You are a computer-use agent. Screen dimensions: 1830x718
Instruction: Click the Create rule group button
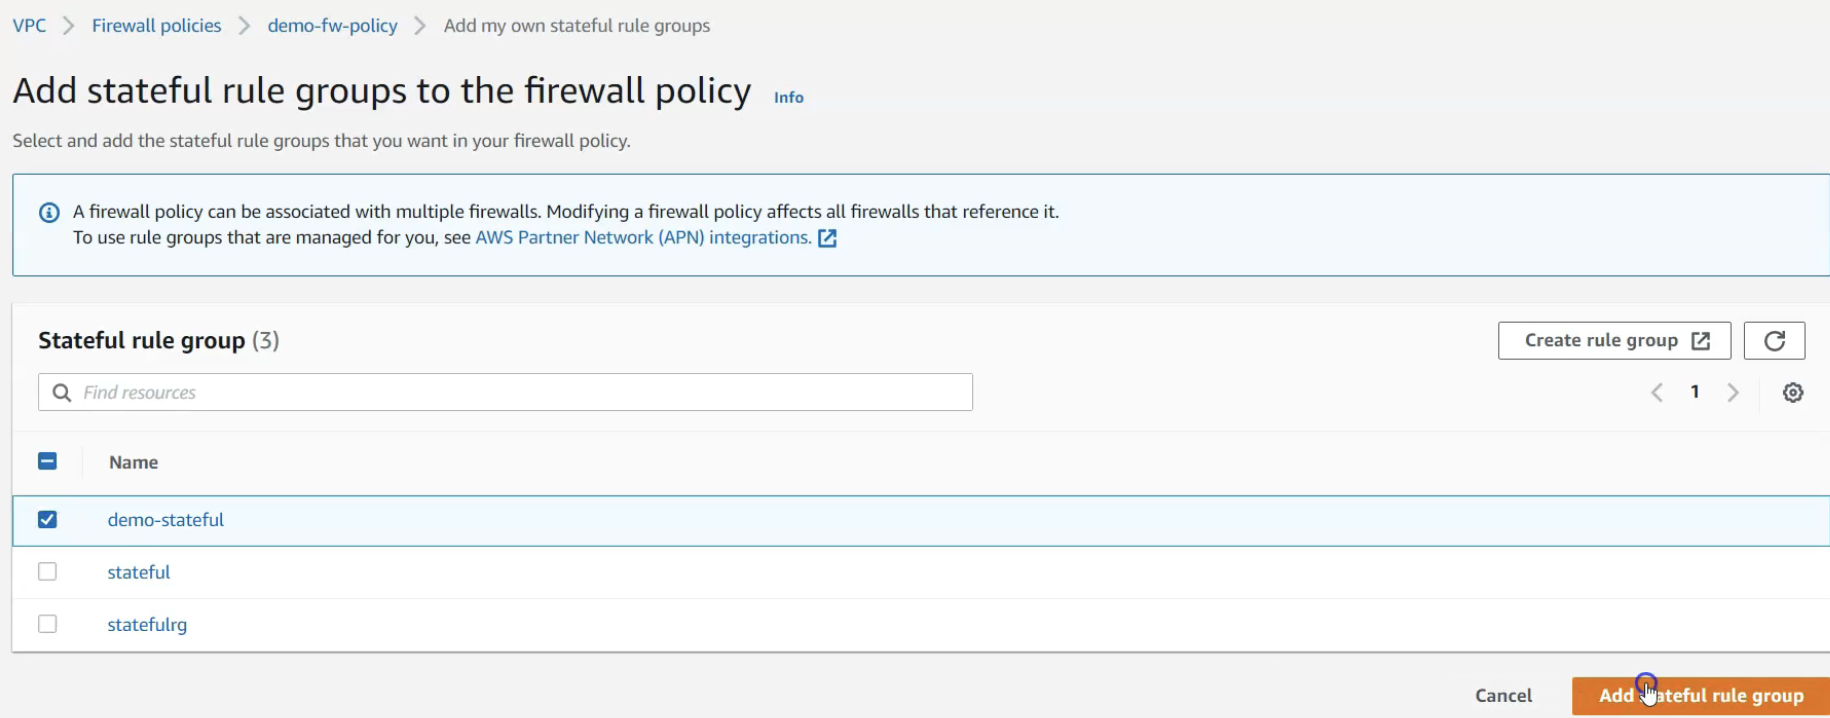[1613, 341]
